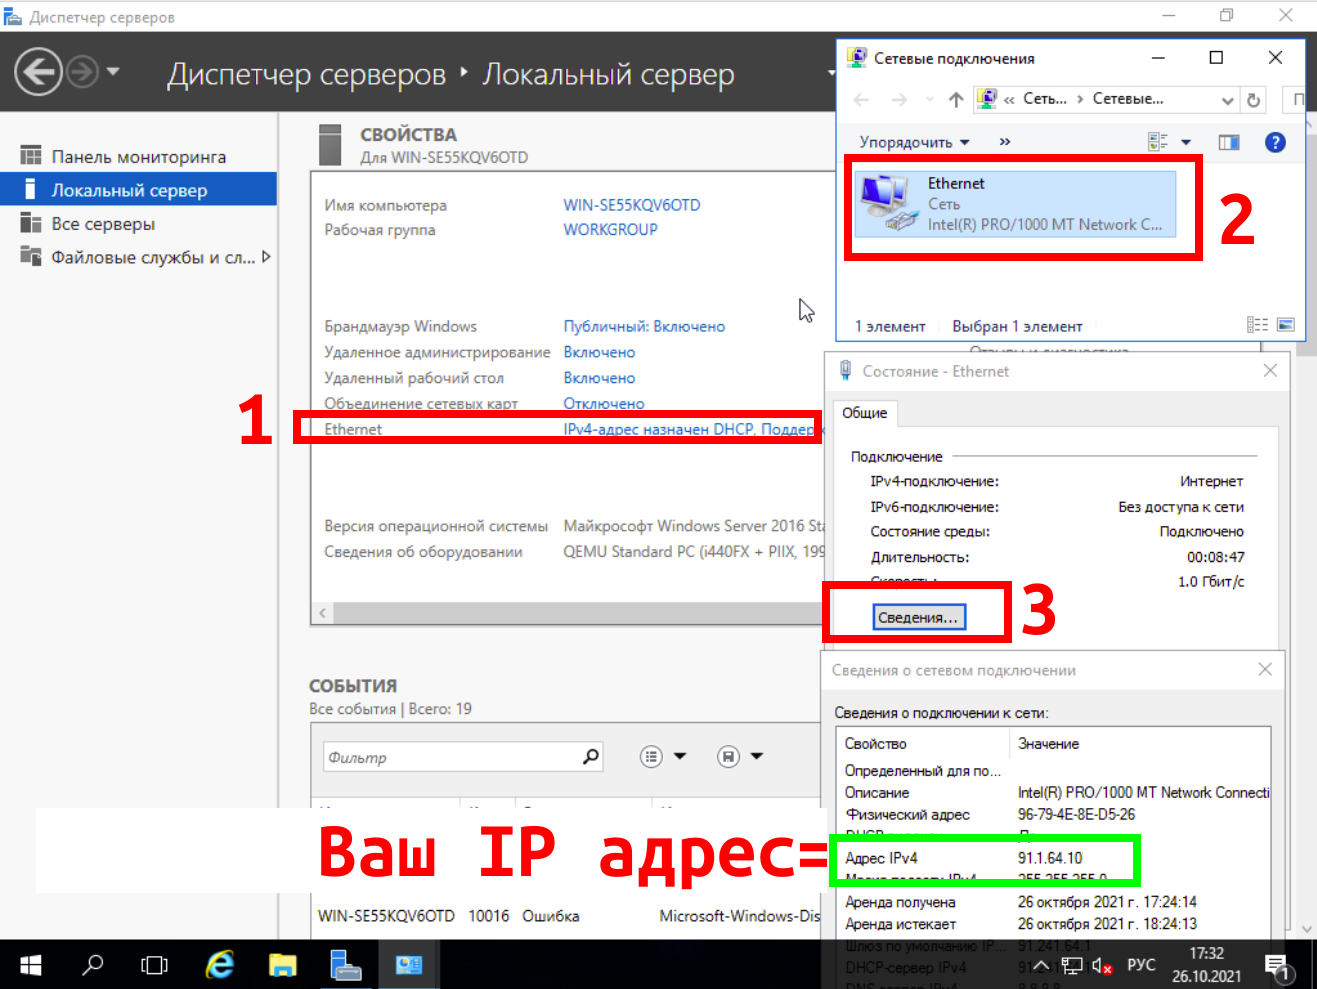Open firewall link 'Публичный: Включено'
Viewport: 1317px width, 989px height.
click(644, 326)
